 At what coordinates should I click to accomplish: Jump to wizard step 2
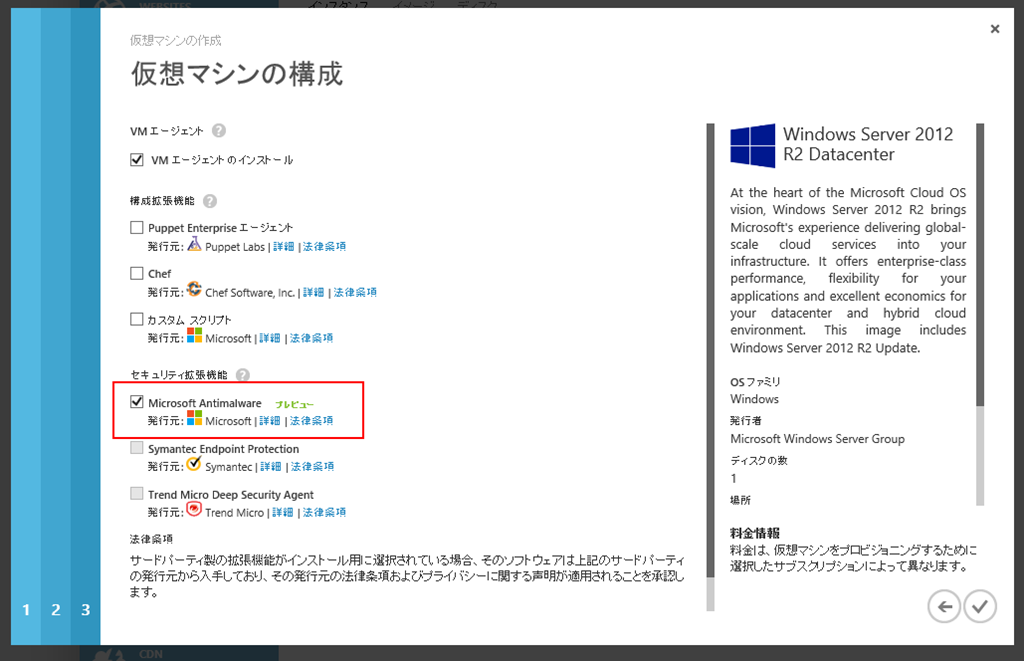tap(56, 610)
